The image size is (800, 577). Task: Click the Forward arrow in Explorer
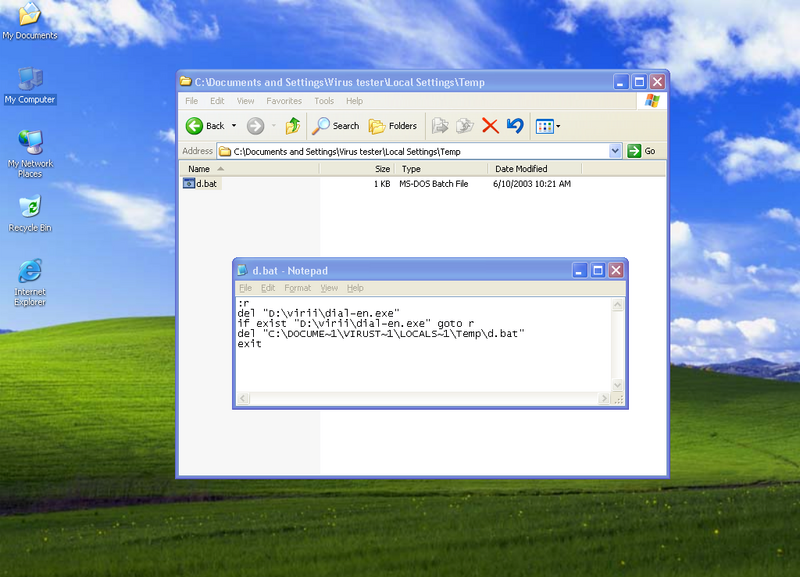[x=256, y=126]
